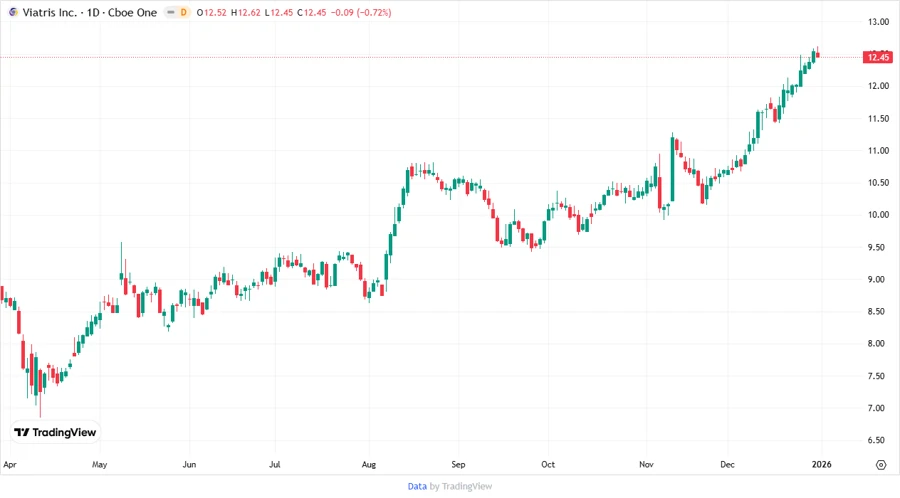This screenshot has width=900, height=498.
Task: Click the Viatris Inc. symbol logo icon
Action: point(13,12)
